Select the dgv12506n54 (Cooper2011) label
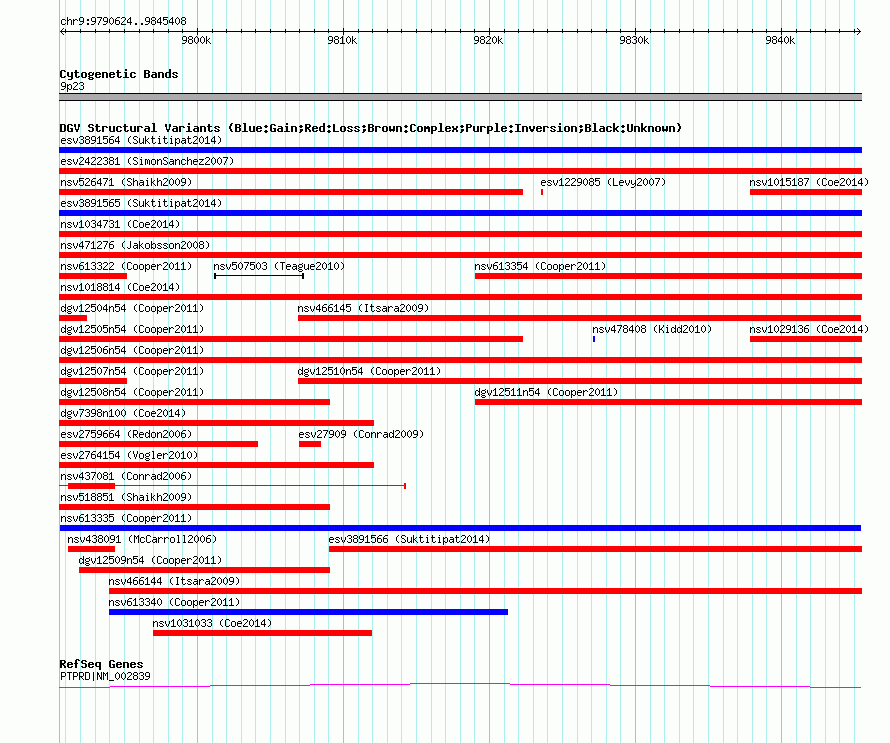 point(132,350)
